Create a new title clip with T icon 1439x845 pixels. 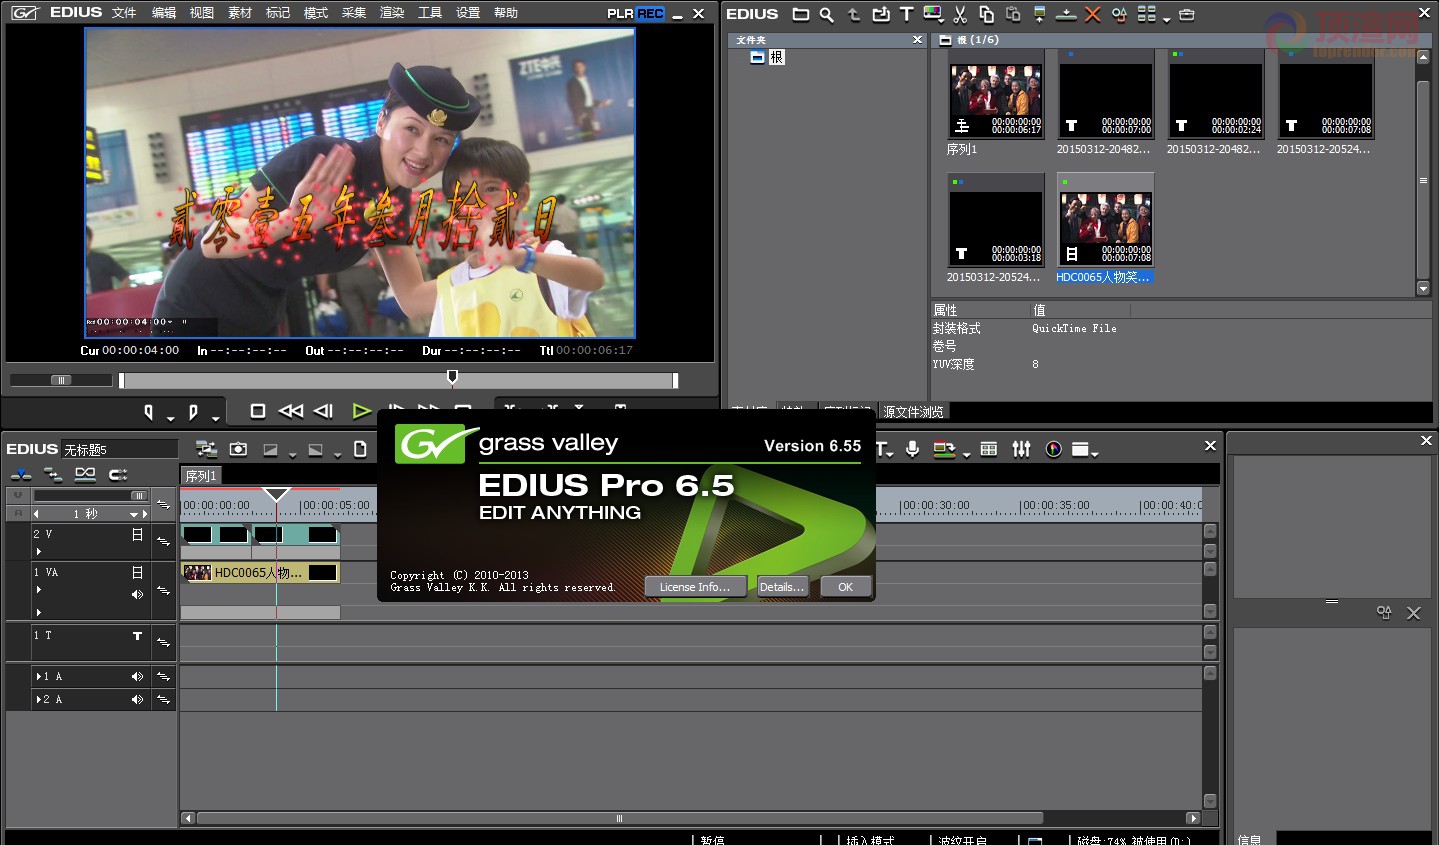906,14
